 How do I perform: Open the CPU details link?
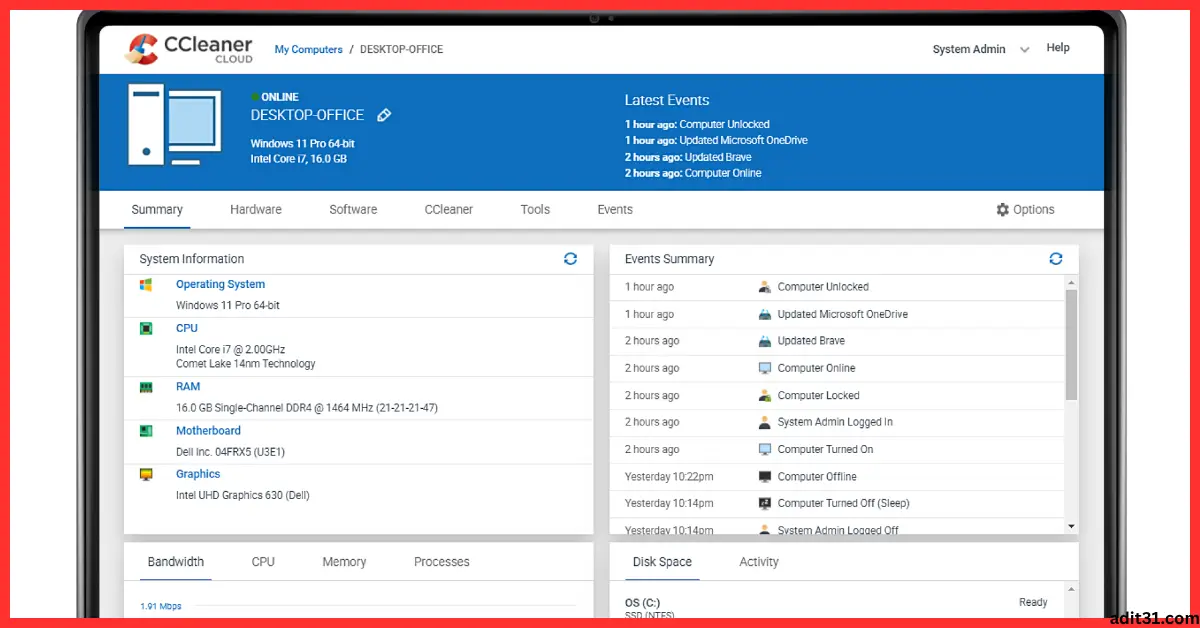click(187, 328)
